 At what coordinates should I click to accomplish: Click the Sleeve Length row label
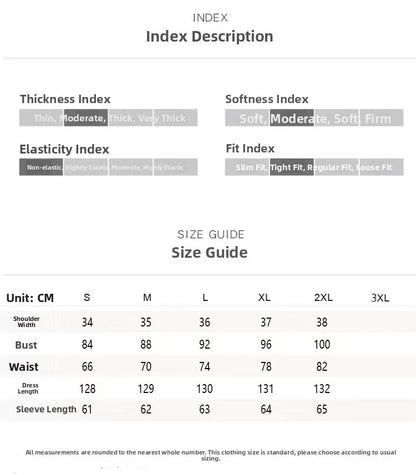point(46,409)
